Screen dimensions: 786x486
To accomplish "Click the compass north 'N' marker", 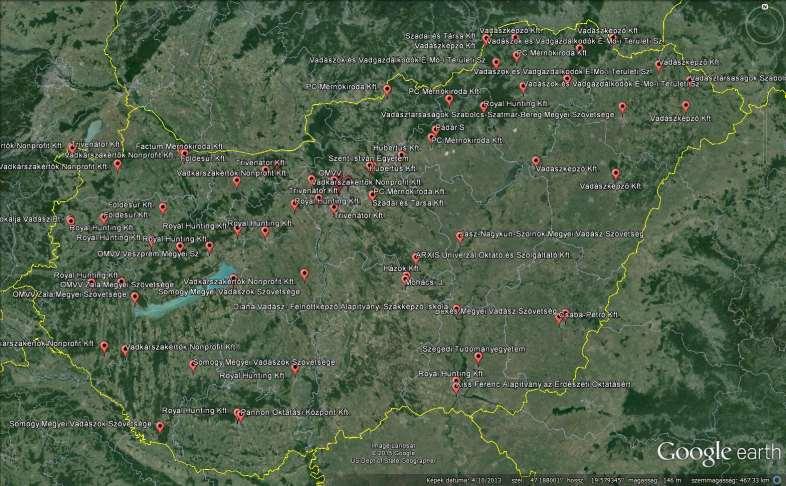I will [x=765, y=7].
